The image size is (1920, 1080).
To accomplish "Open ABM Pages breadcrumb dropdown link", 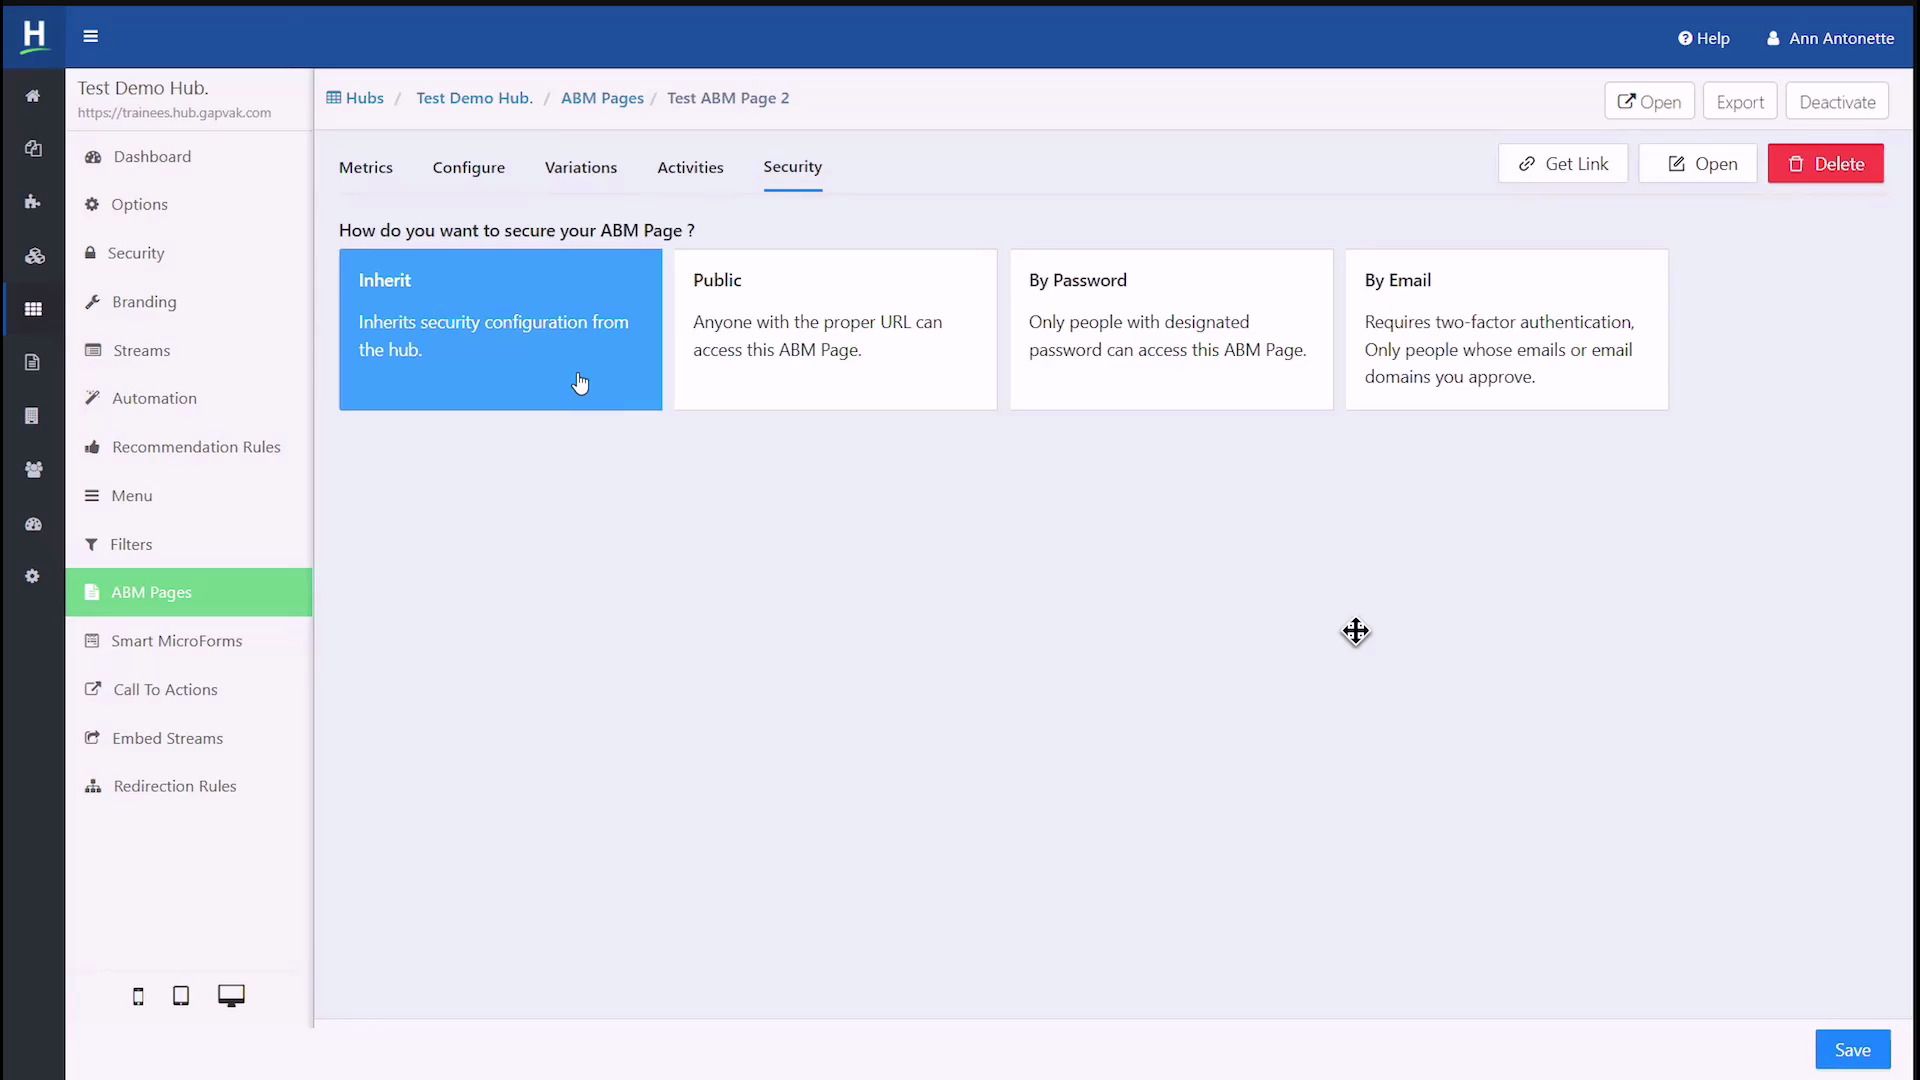I will coord(601,98).
